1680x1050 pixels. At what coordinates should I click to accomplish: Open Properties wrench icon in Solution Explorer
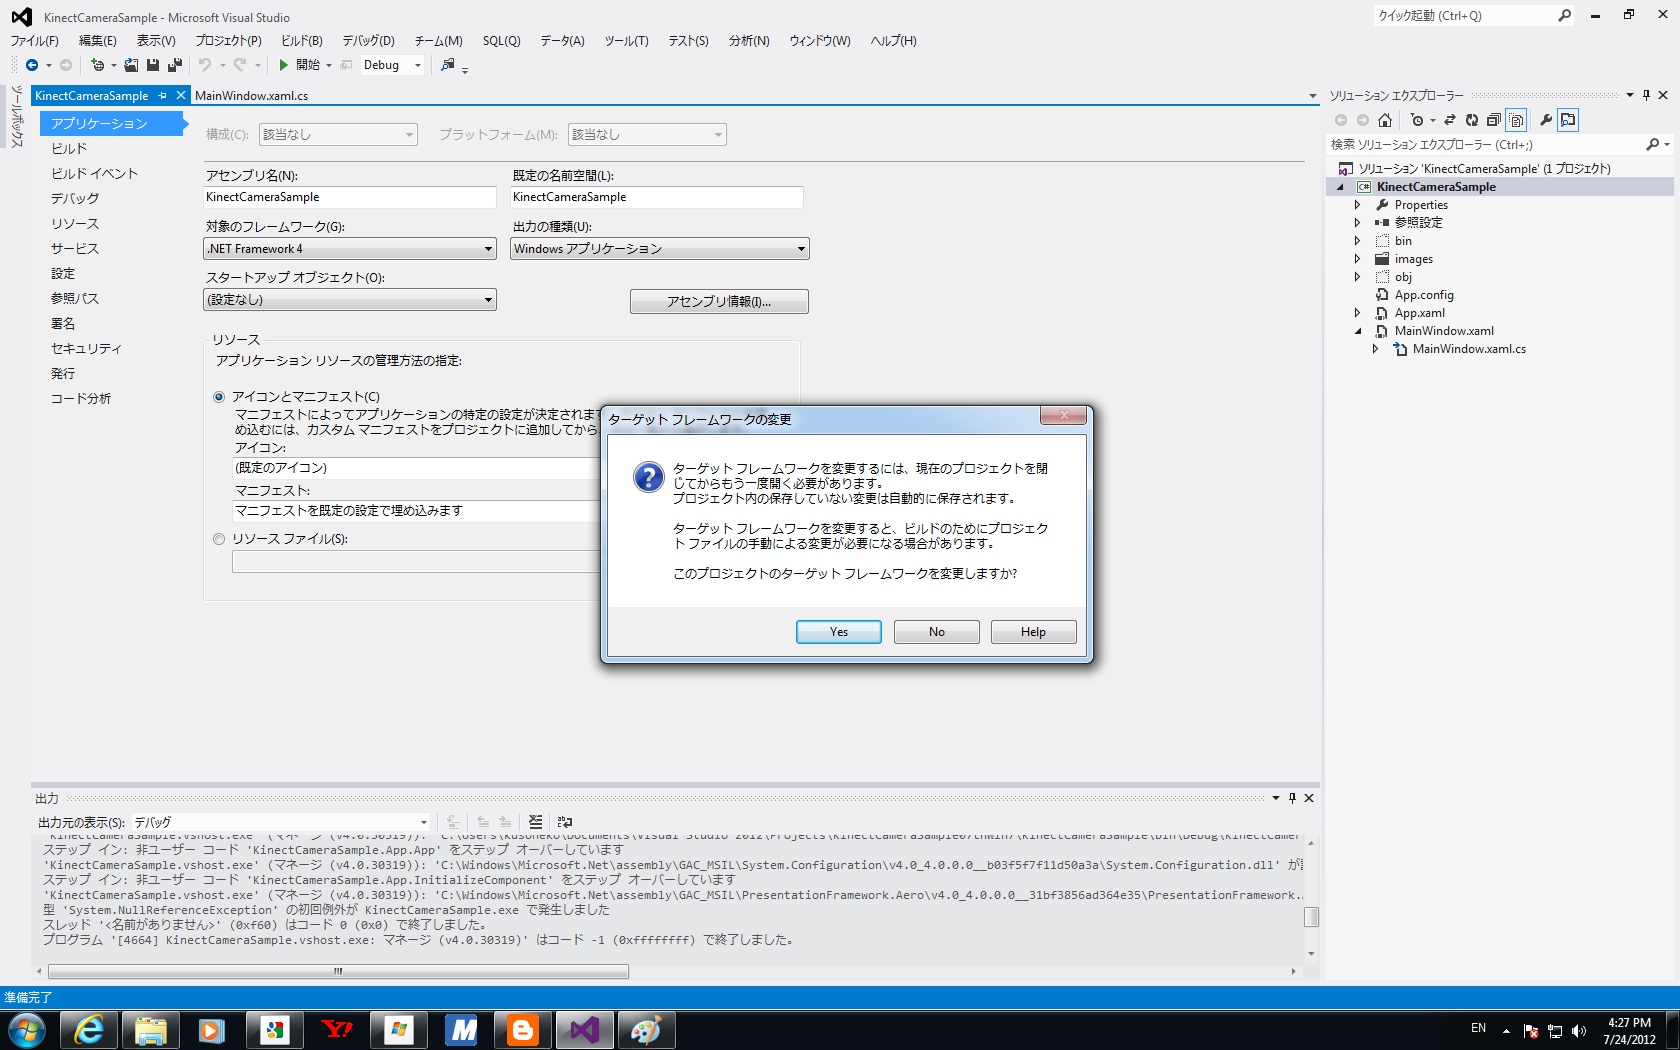(1546, 120)
